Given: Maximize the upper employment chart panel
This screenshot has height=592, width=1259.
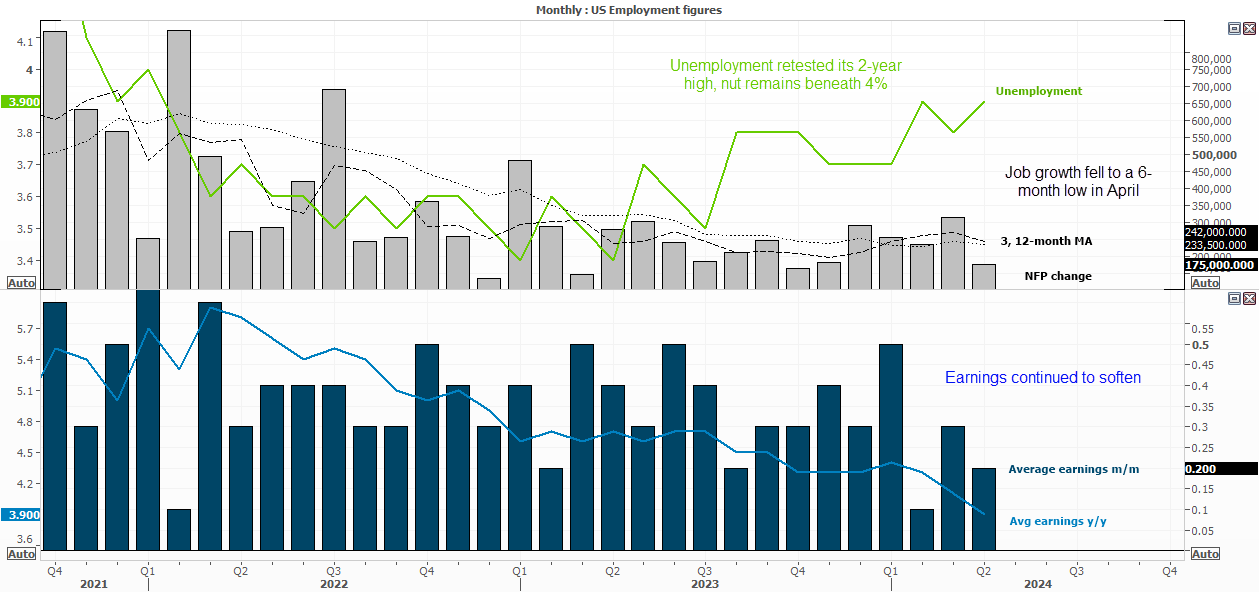Looking at the screenshot, I should pyautogui.click(x=1234, y=29).
